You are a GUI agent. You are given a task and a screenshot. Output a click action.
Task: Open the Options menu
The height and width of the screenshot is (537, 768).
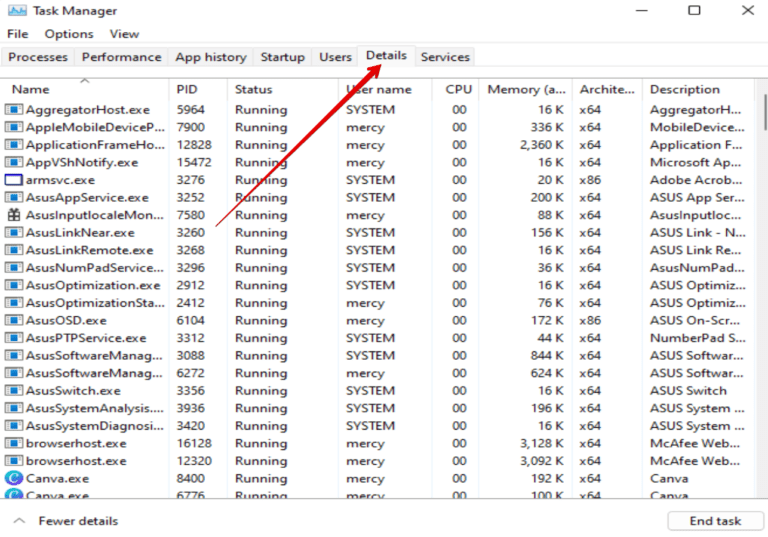point(68,34)
